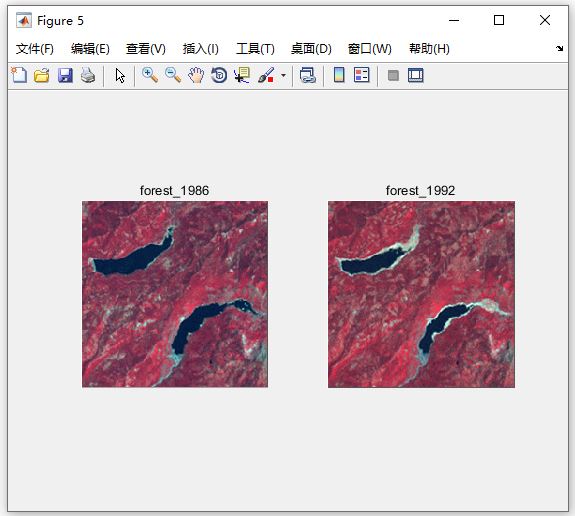
Task: Print the figure with the printer icon
Action: pyautogui.click(x=88, y=76)
